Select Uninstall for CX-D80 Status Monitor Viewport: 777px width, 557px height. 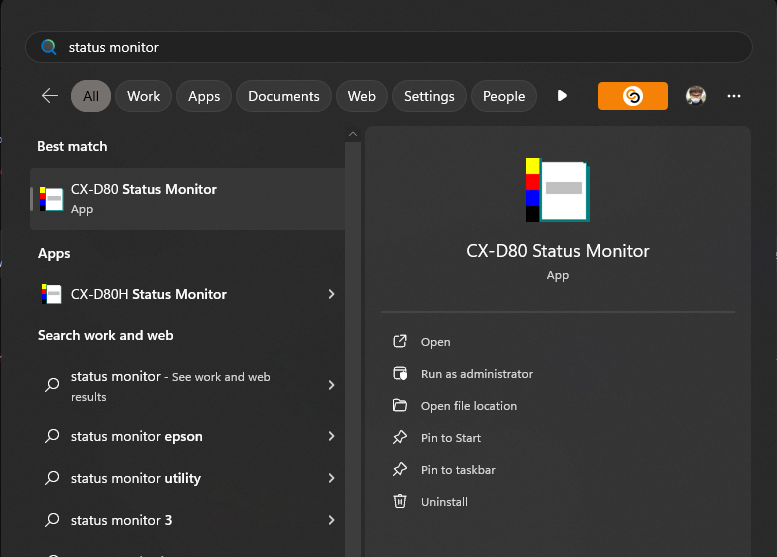pyautogui.click(x=444, y=502)
